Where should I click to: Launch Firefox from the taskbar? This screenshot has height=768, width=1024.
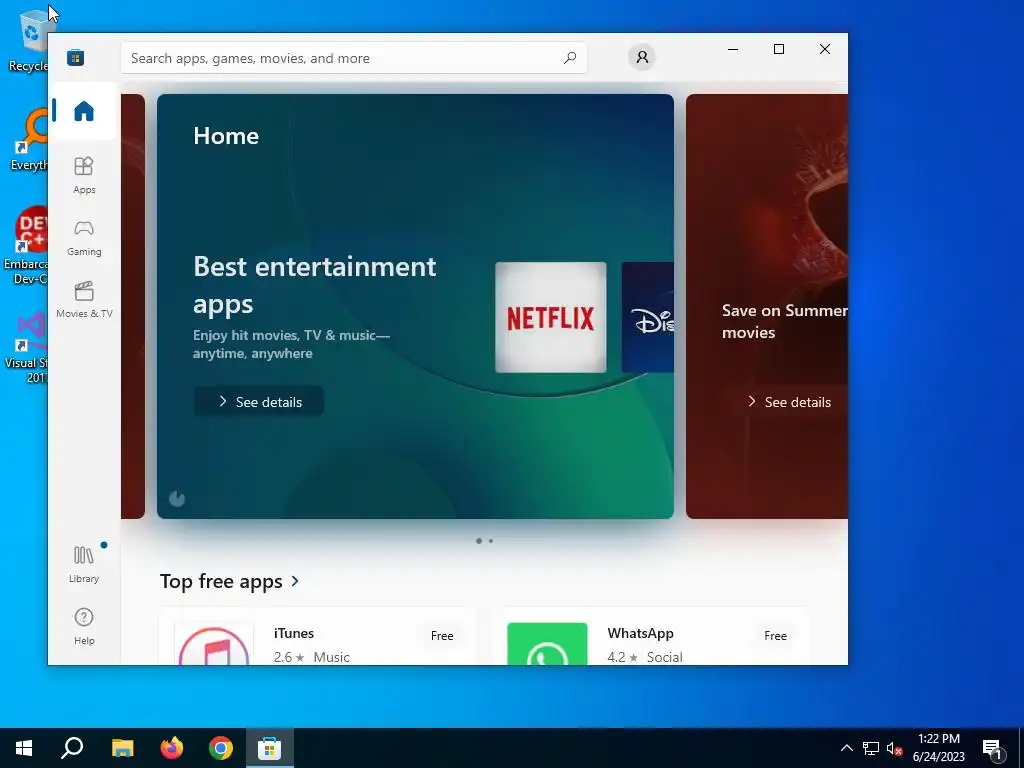pos(172,748)
